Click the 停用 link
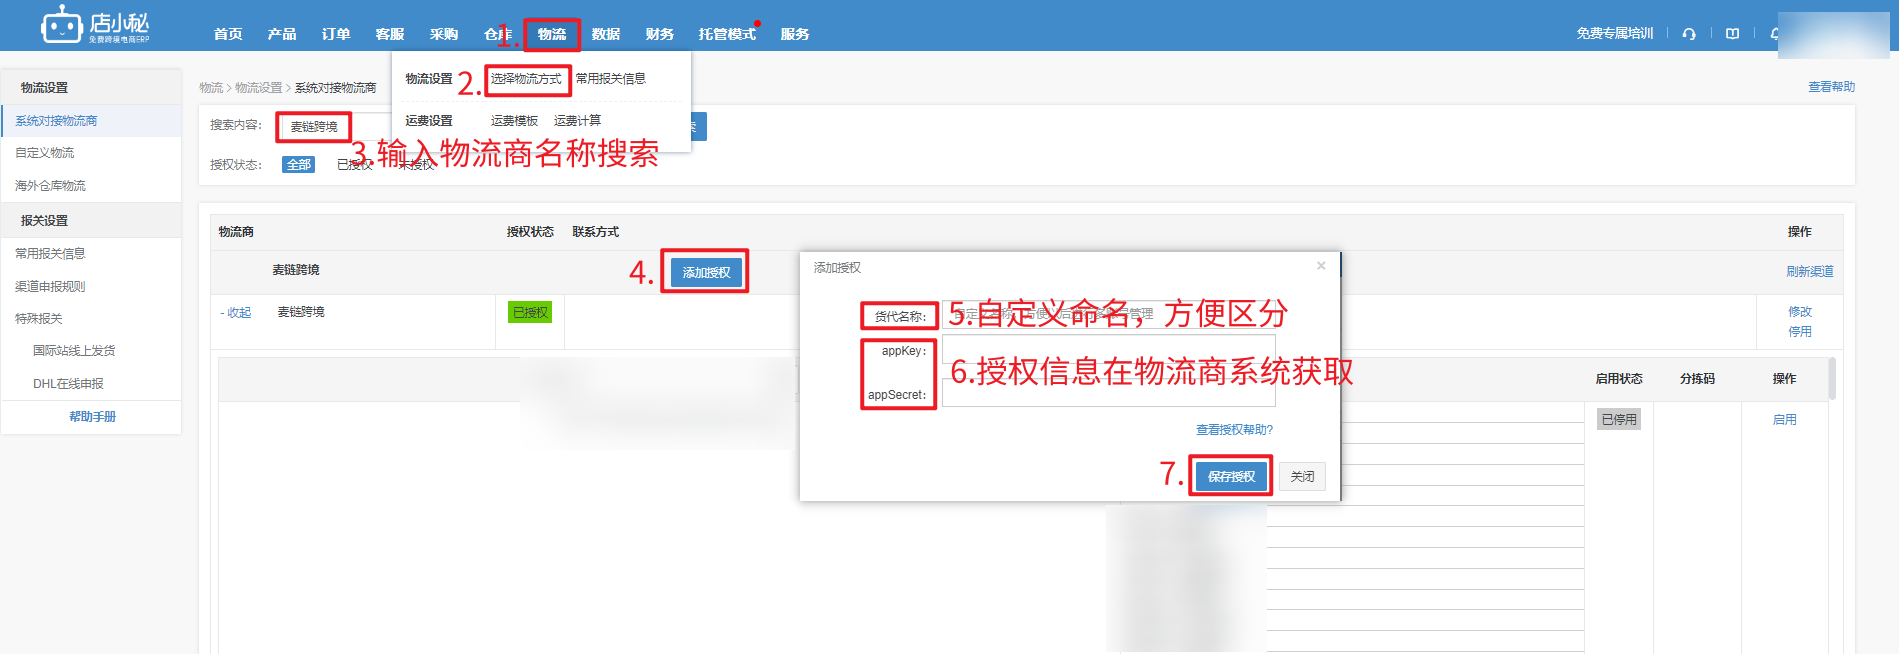 click(1800, 332)
